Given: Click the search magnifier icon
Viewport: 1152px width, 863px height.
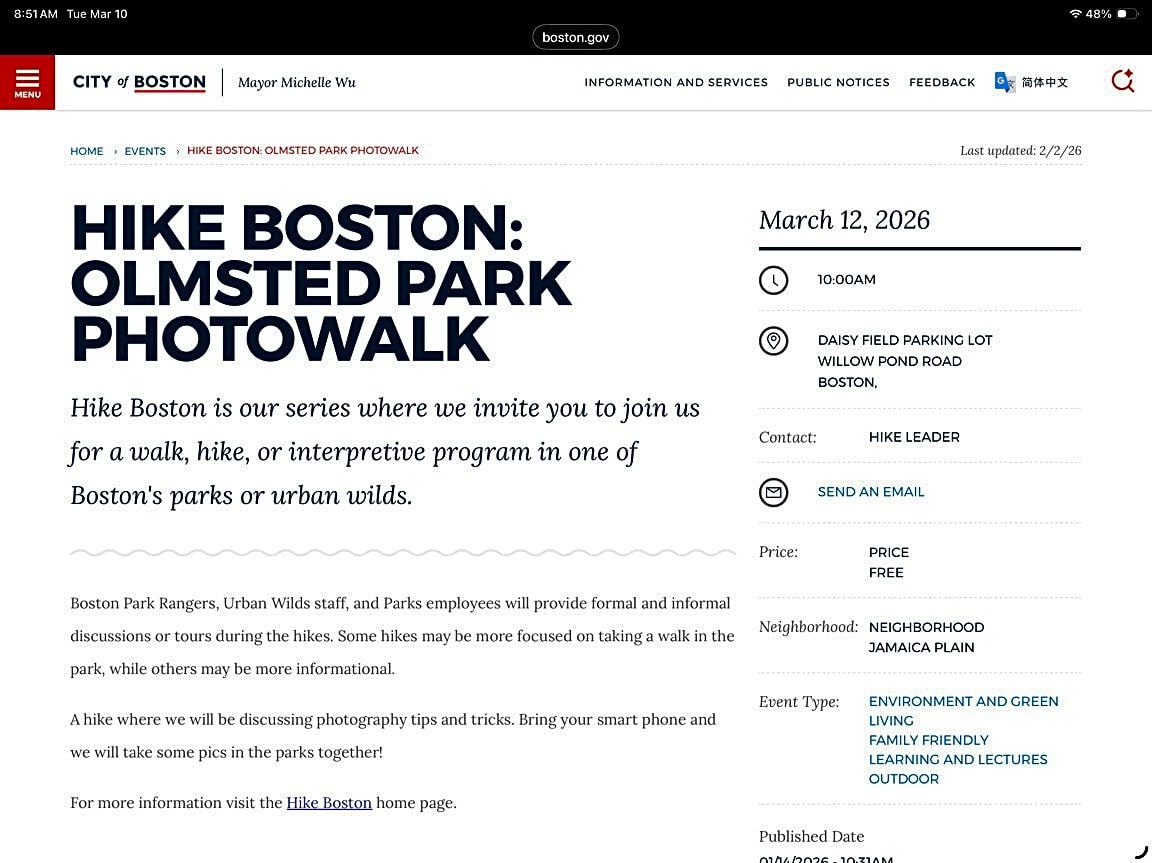Looking at the screenshot, I should [1122, 81].
